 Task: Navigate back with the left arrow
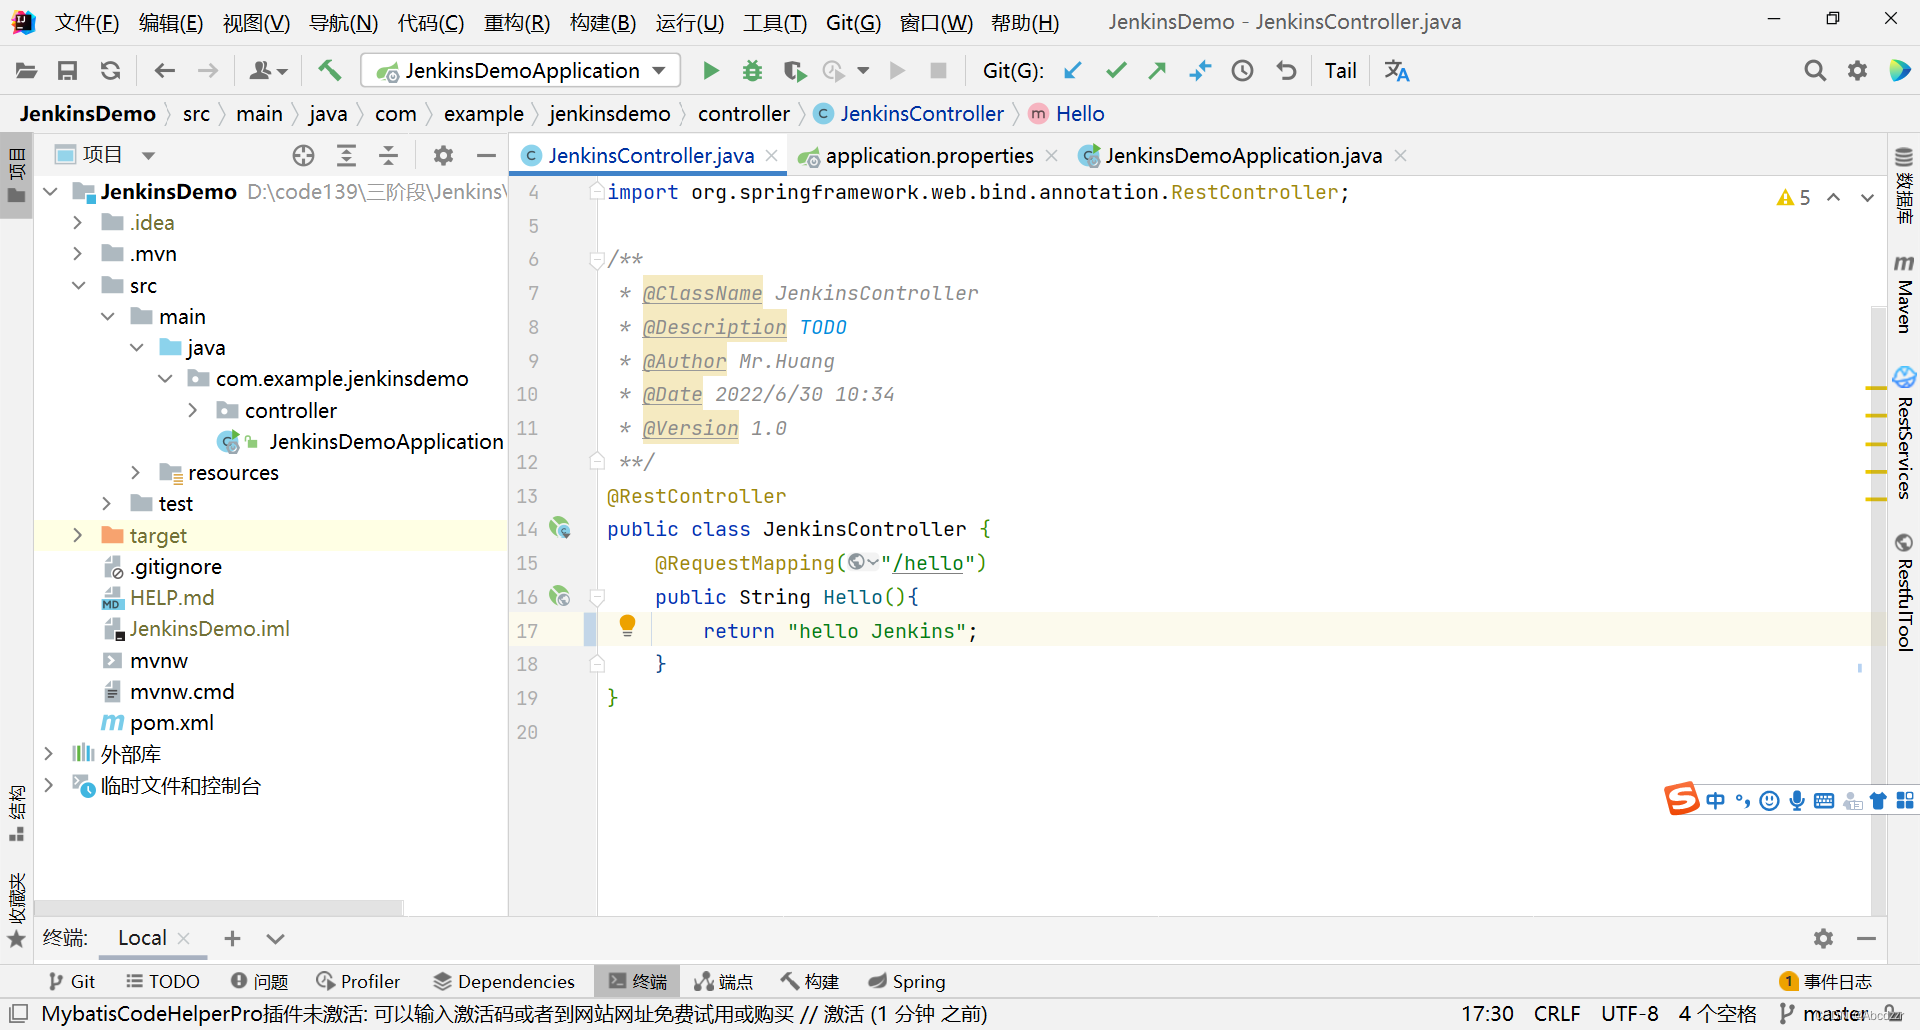click(164, 71)
